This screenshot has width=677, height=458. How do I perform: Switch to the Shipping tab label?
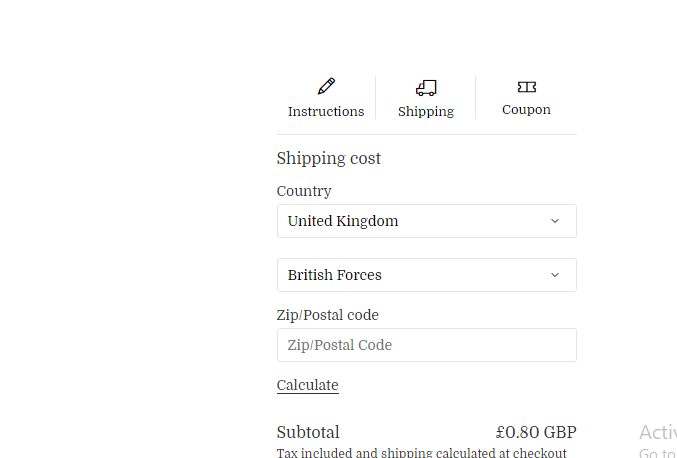tap(426, 112)
